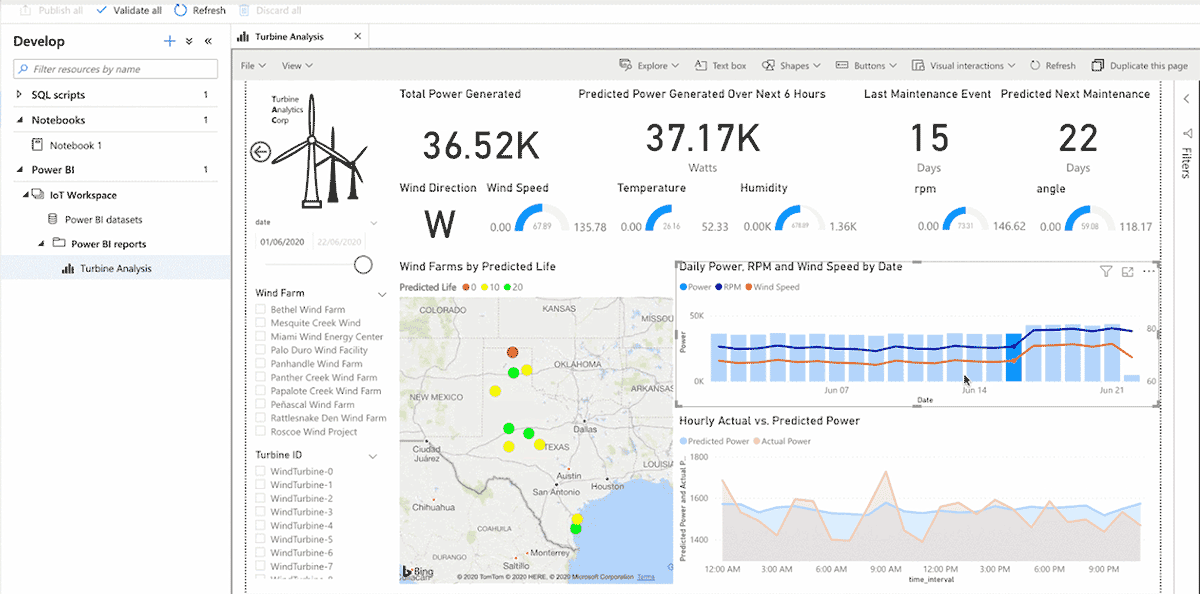The image size is (1200, 612).
Task: Close the Turbine Analysis tab
Action: [x=358, y=37]
